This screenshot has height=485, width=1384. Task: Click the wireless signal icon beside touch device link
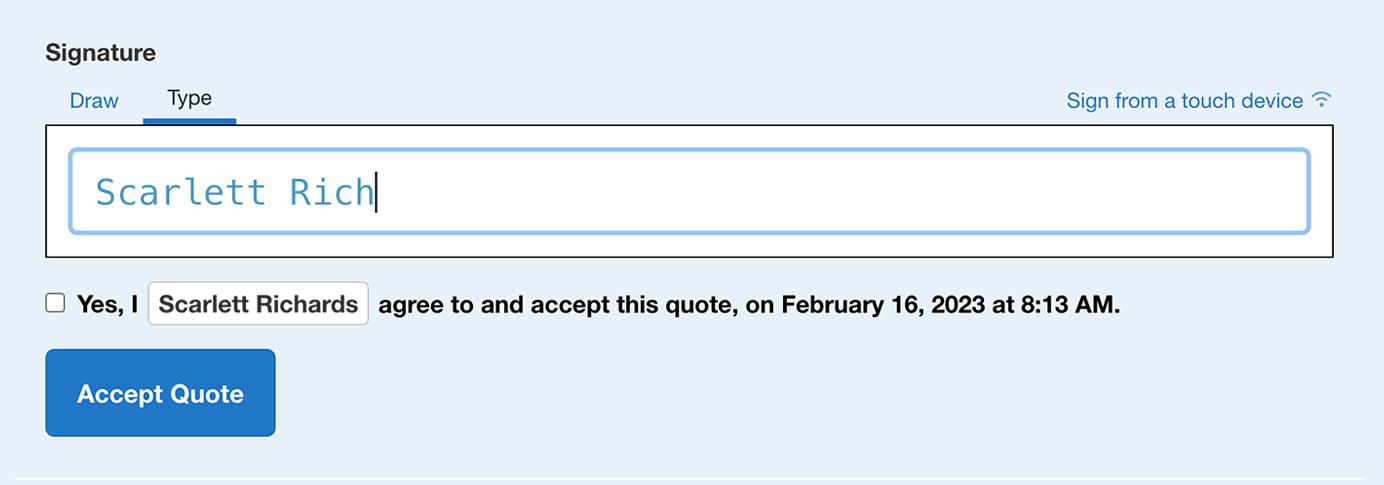click(x=1322, y=100)
